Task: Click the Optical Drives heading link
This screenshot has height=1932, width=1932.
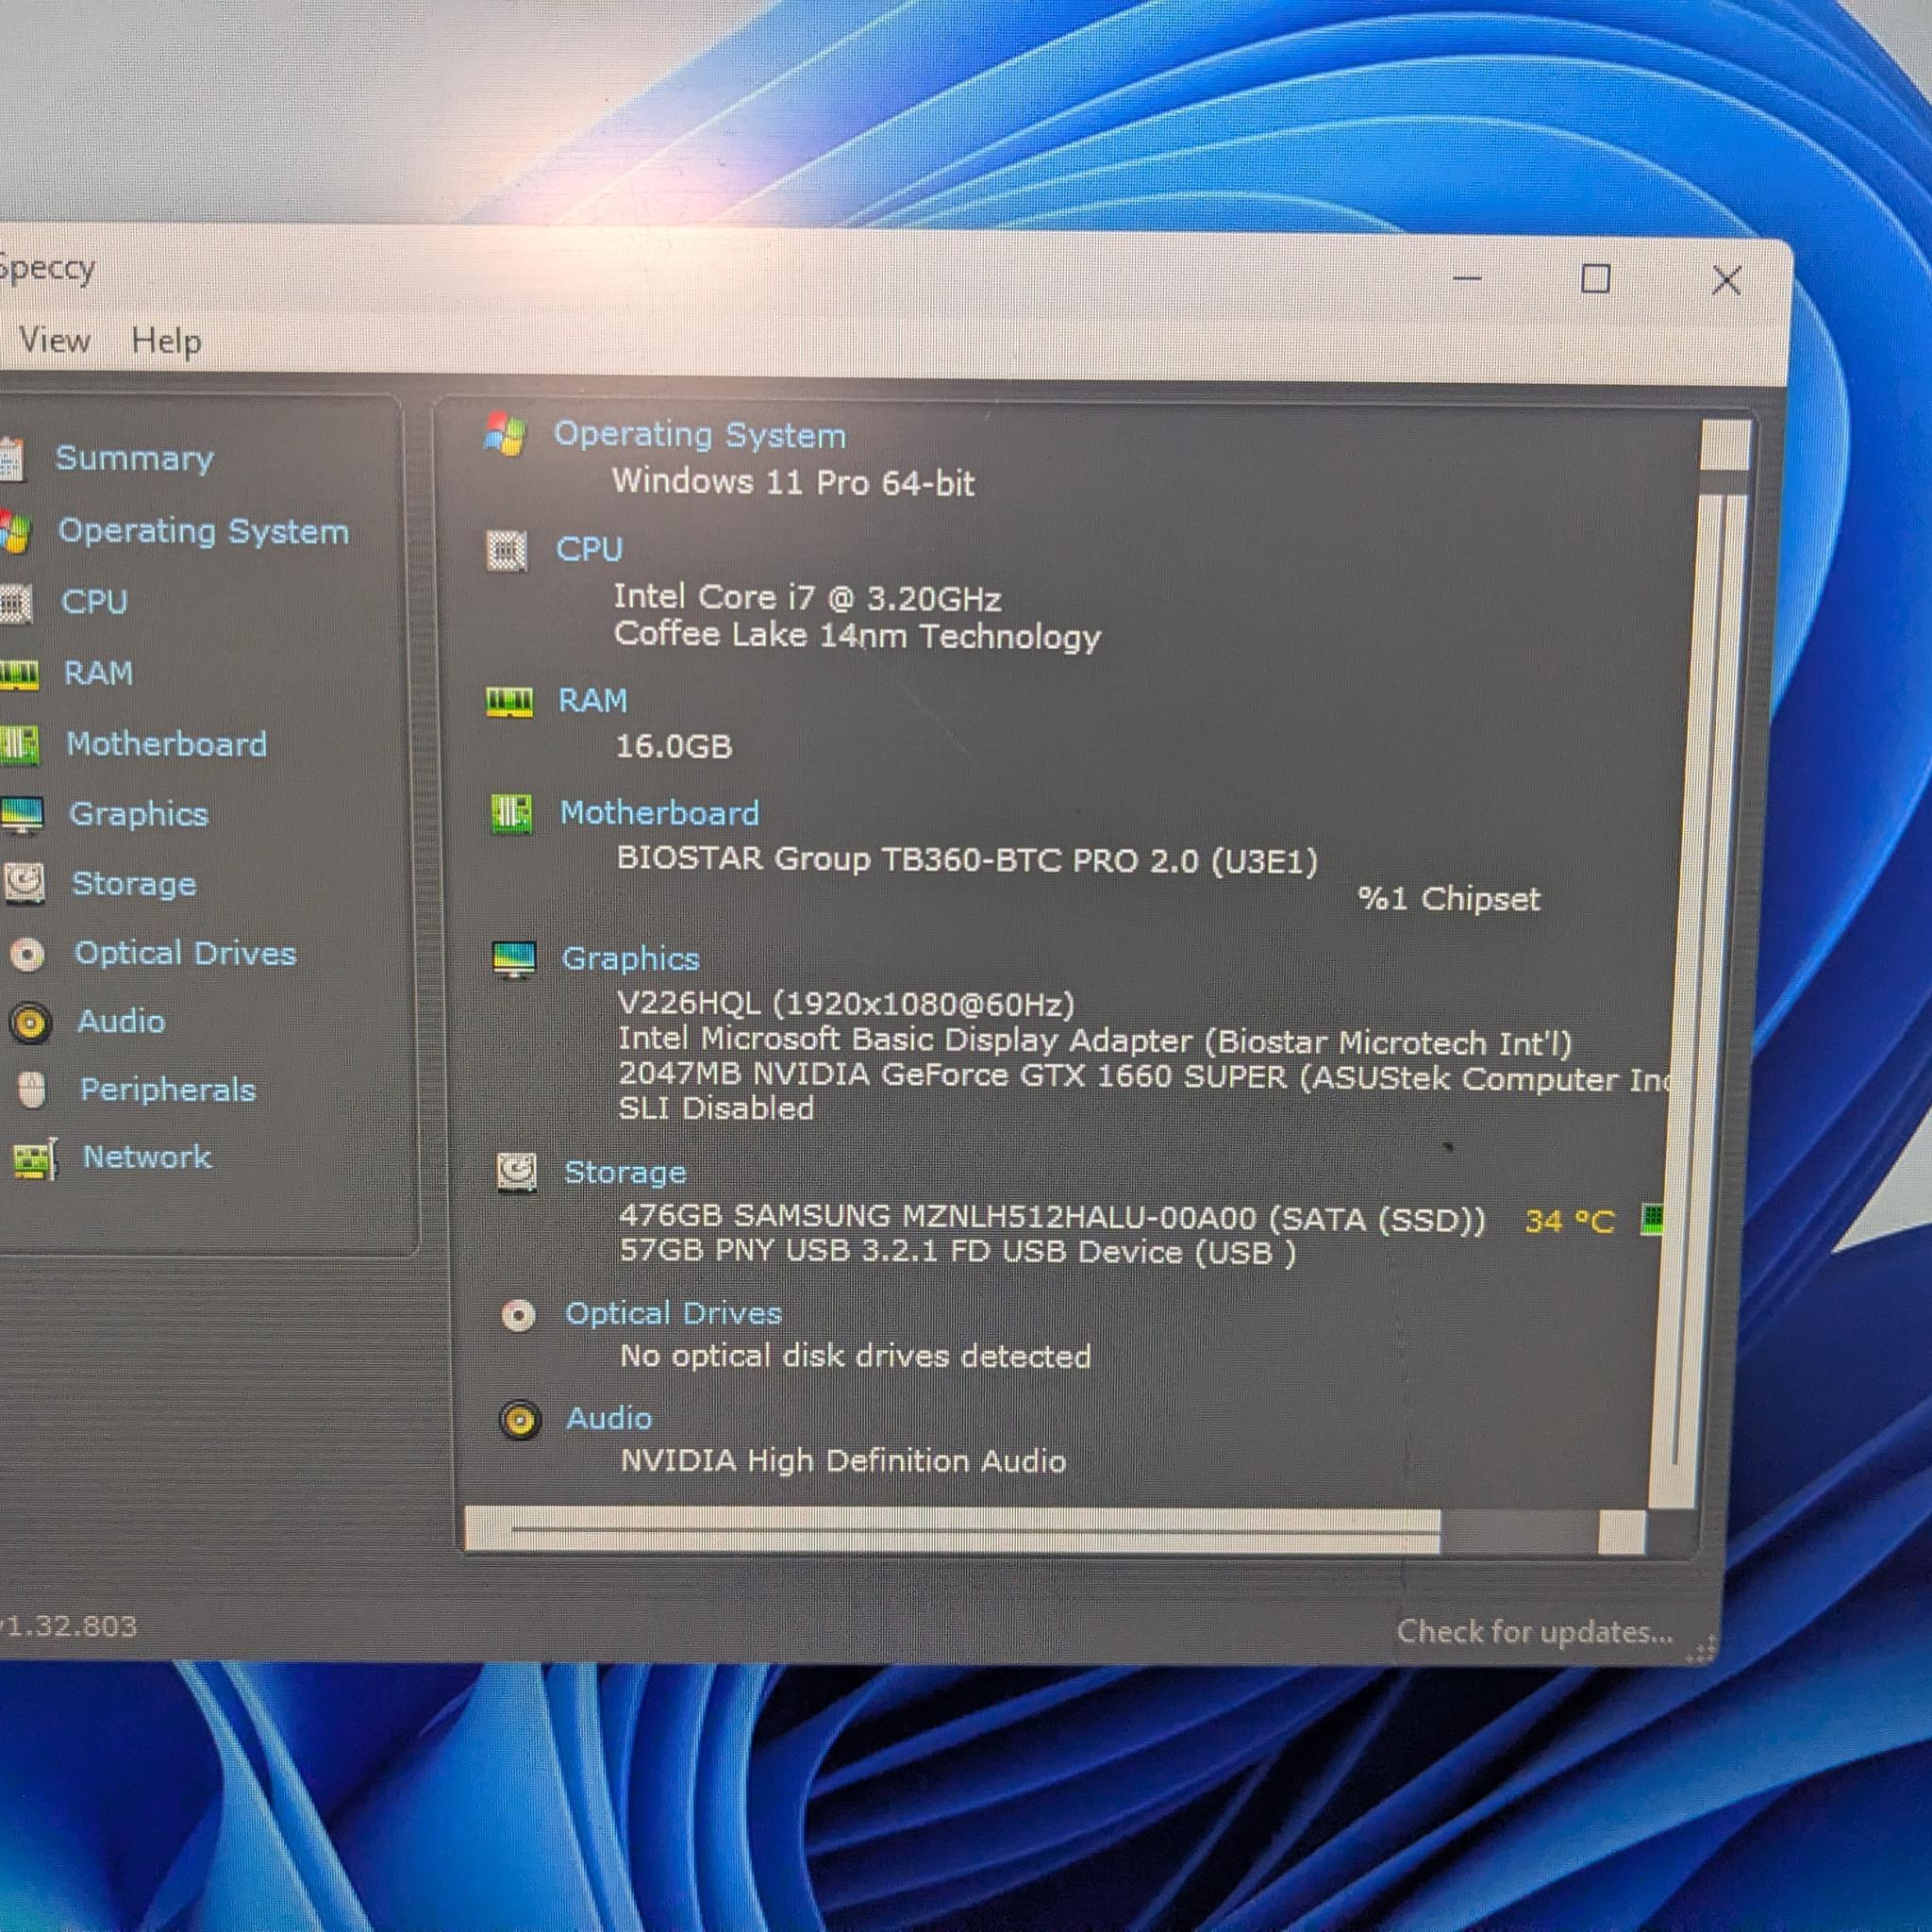Action: click(673, 1314)
